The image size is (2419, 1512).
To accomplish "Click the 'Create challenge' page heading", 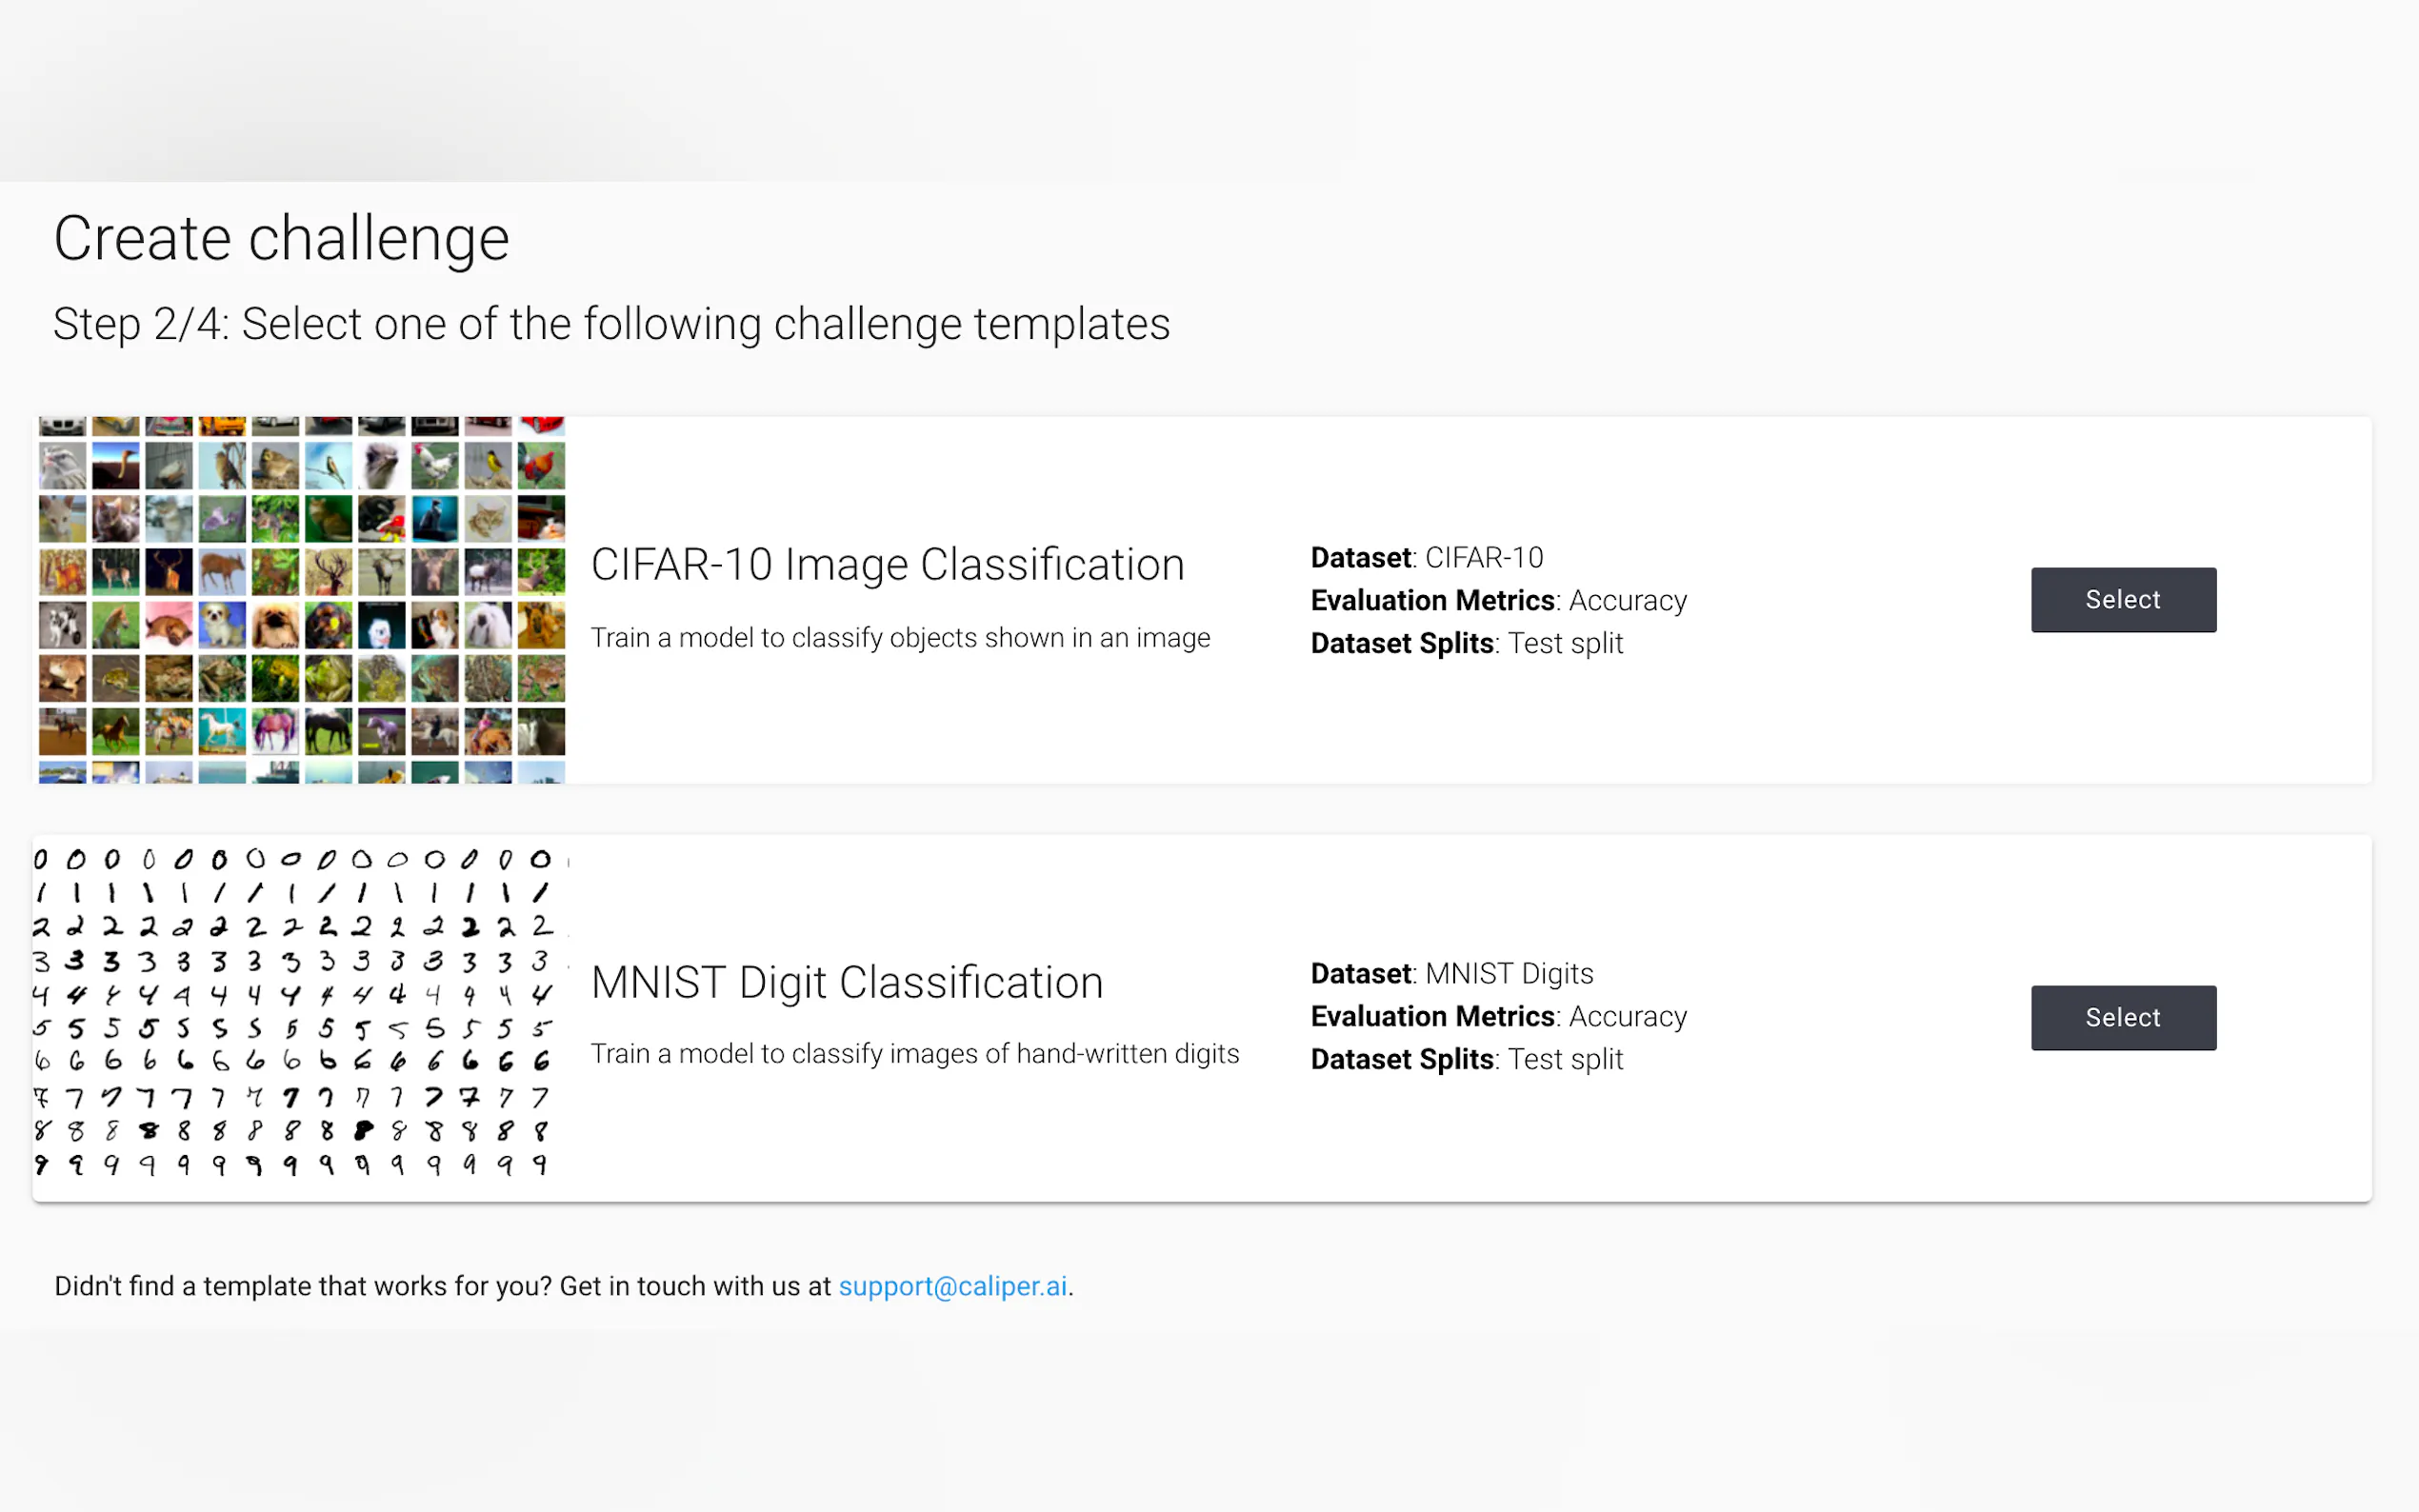I will [x=281, y=239].
